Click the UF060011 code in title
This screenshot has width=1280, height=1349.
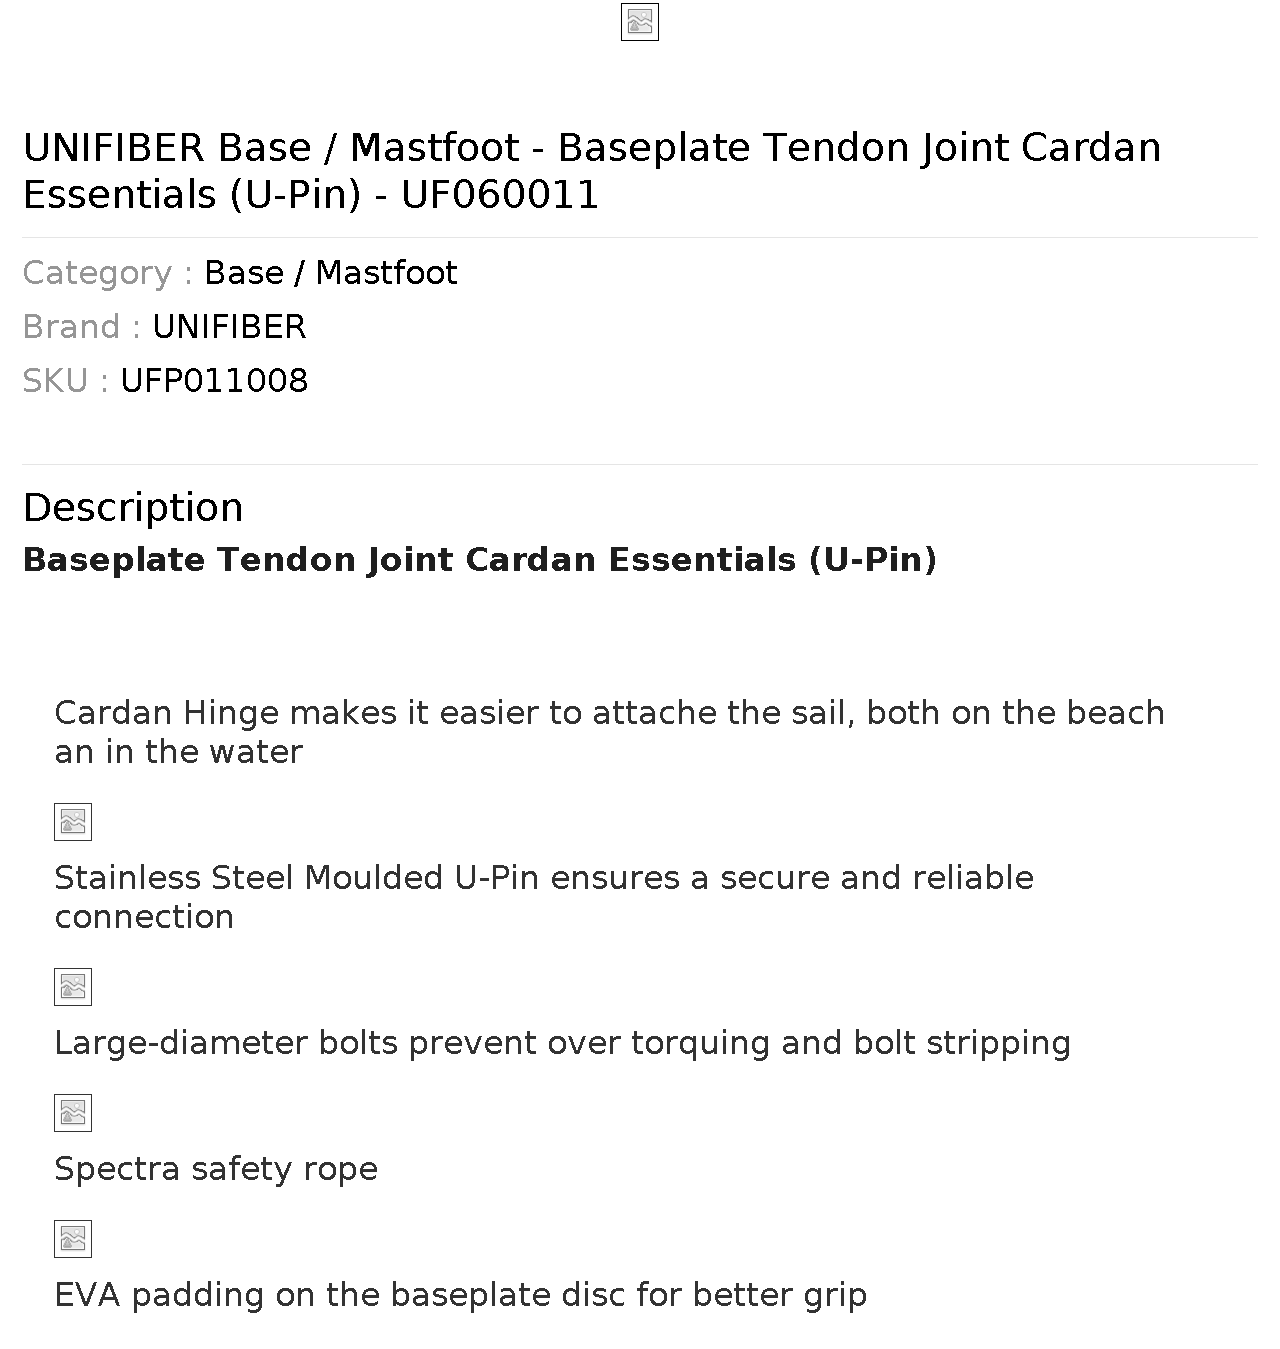pyautogui.click(x=500, y=195)
